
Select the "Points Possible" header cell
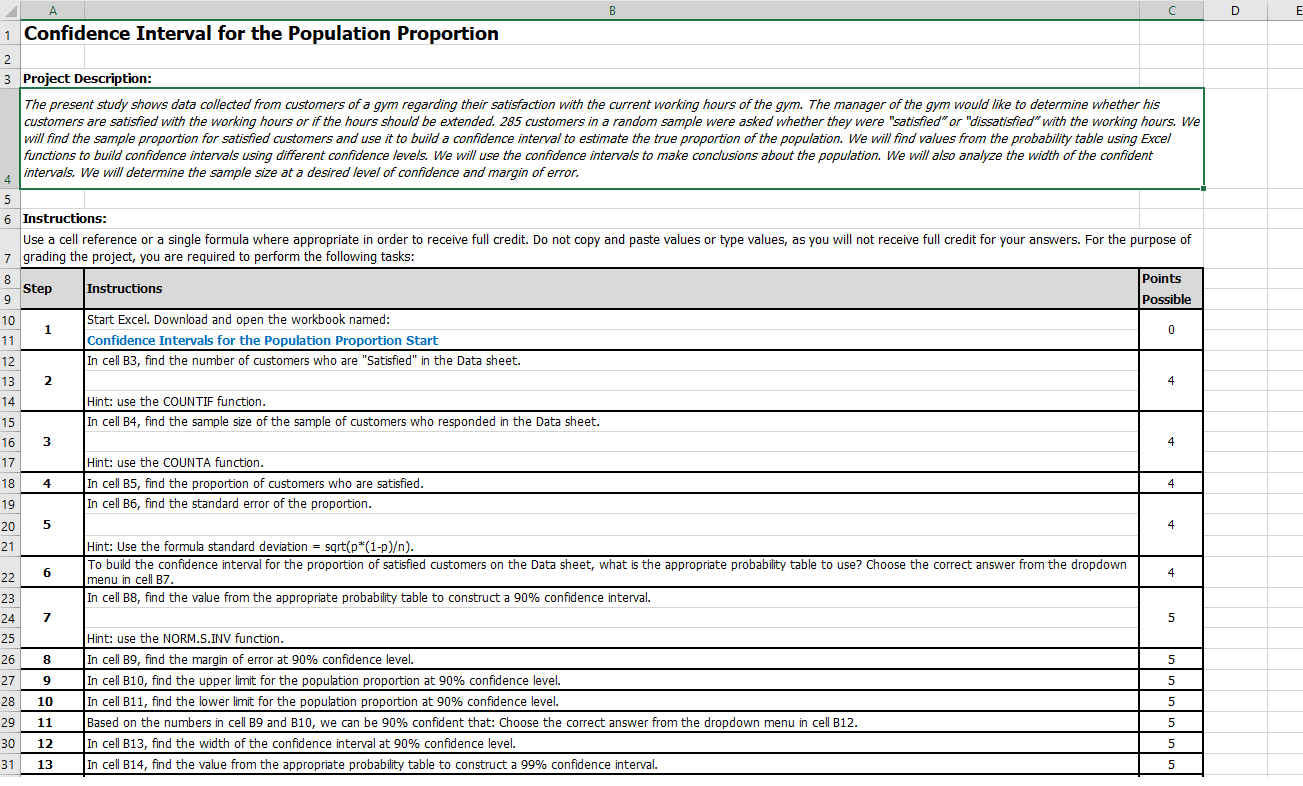1170,288
